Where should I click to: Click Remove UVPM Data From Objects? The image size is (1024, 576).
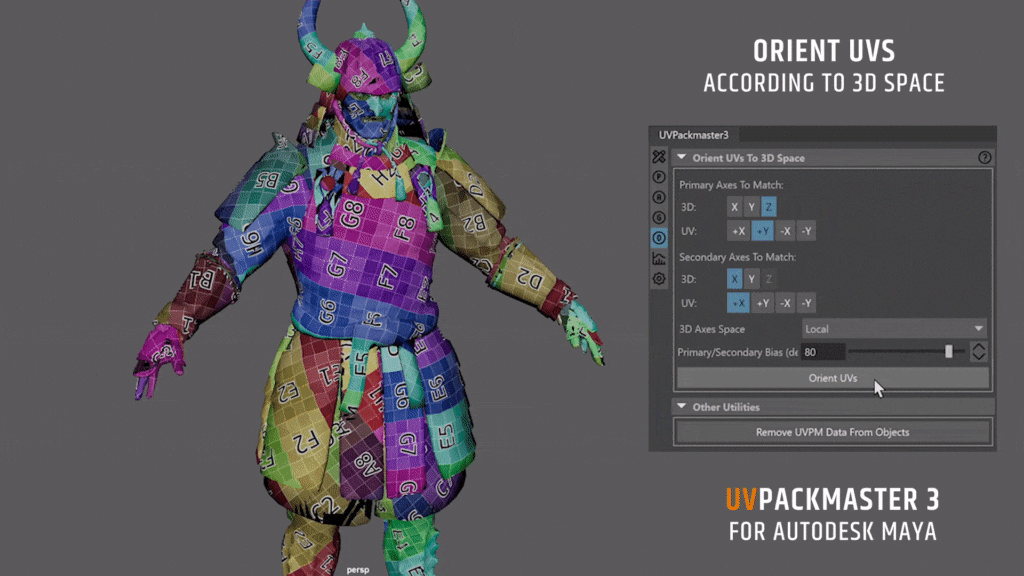tap(832, 432)
